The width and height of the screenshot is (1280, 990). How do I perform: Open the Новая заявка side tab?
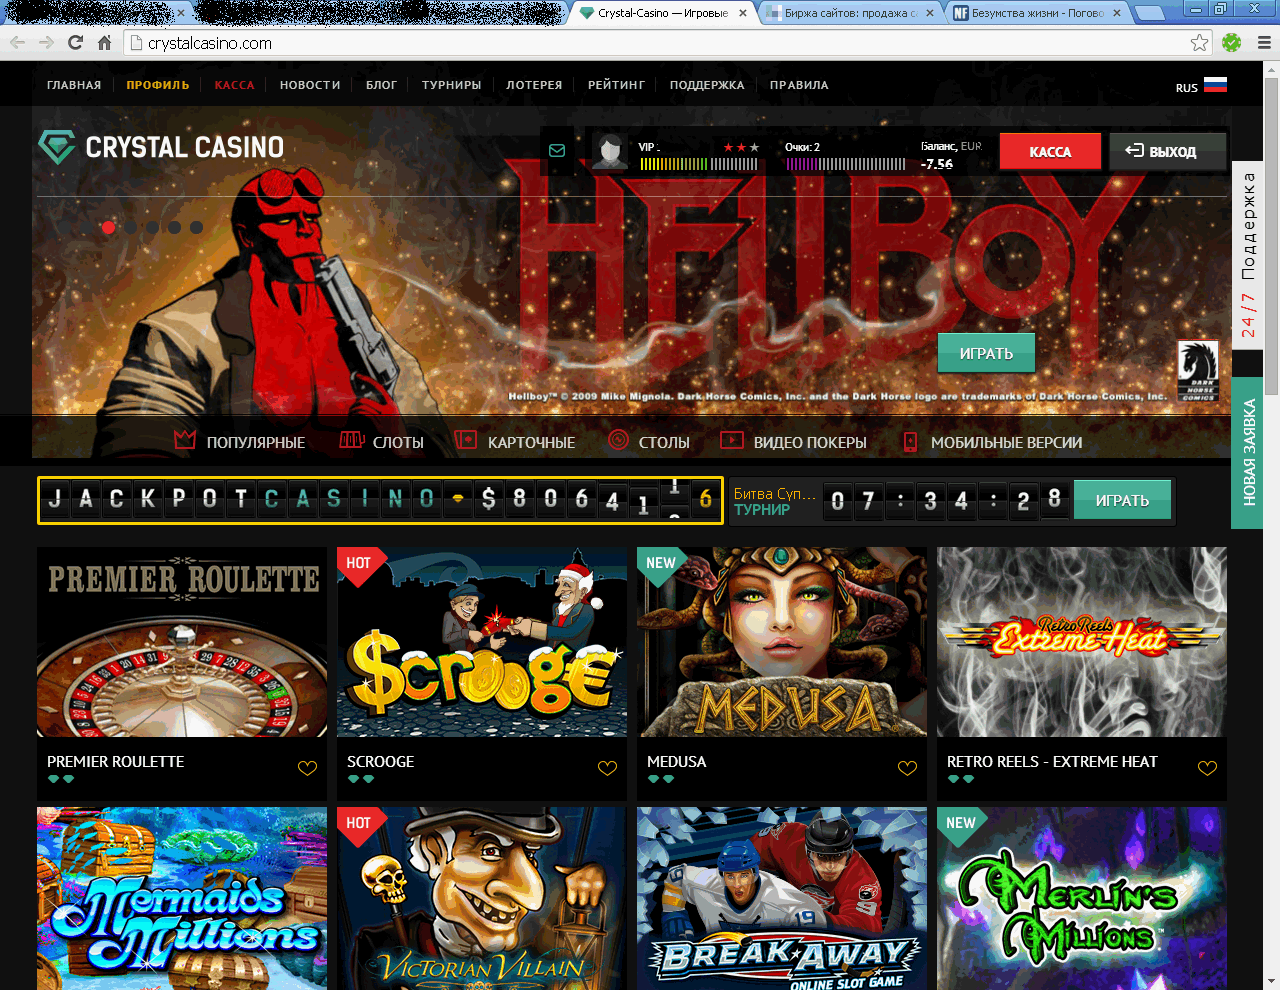click(1248, 452)
